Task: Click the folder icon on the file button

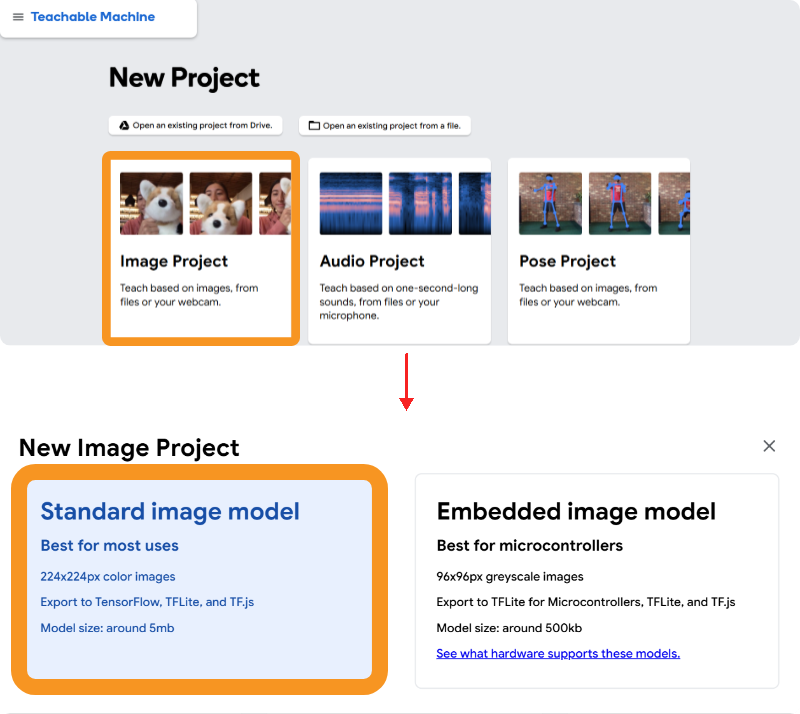Action: click(x=314, y=126)
